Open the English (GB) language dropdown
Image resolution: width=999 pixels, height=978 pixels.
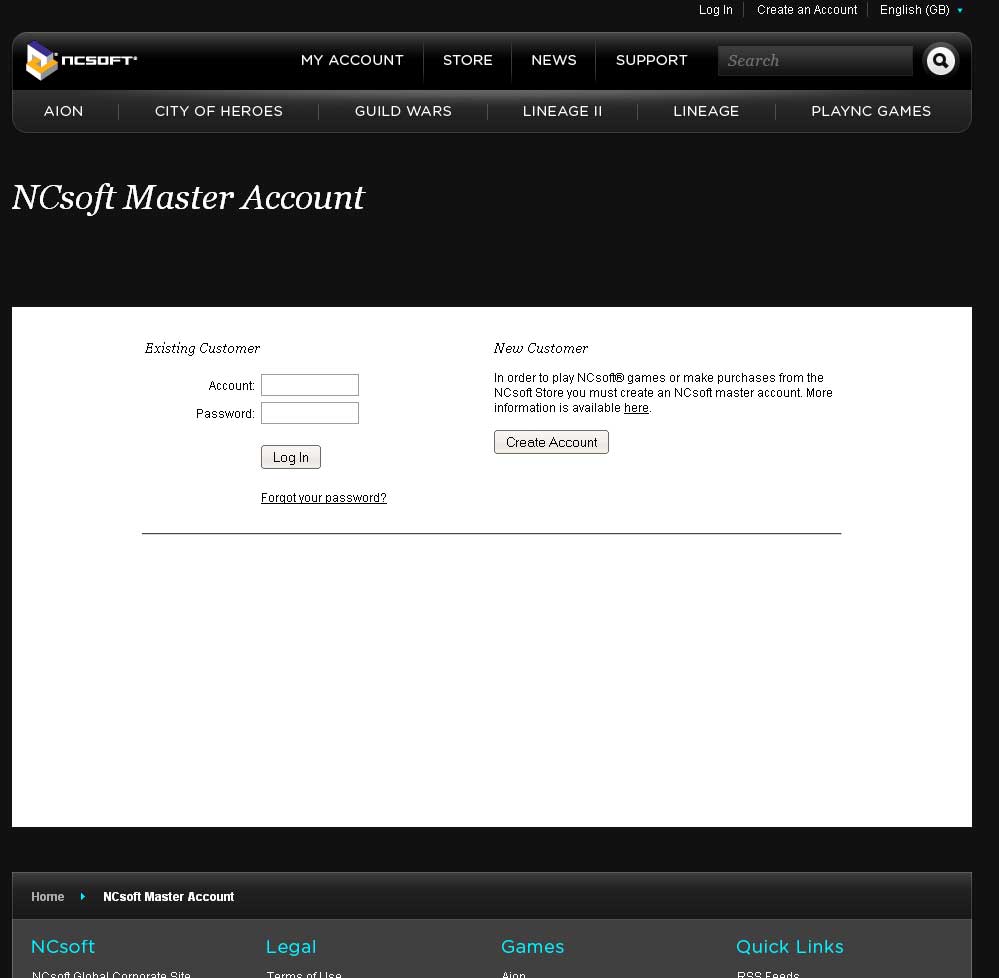(921, 10)
